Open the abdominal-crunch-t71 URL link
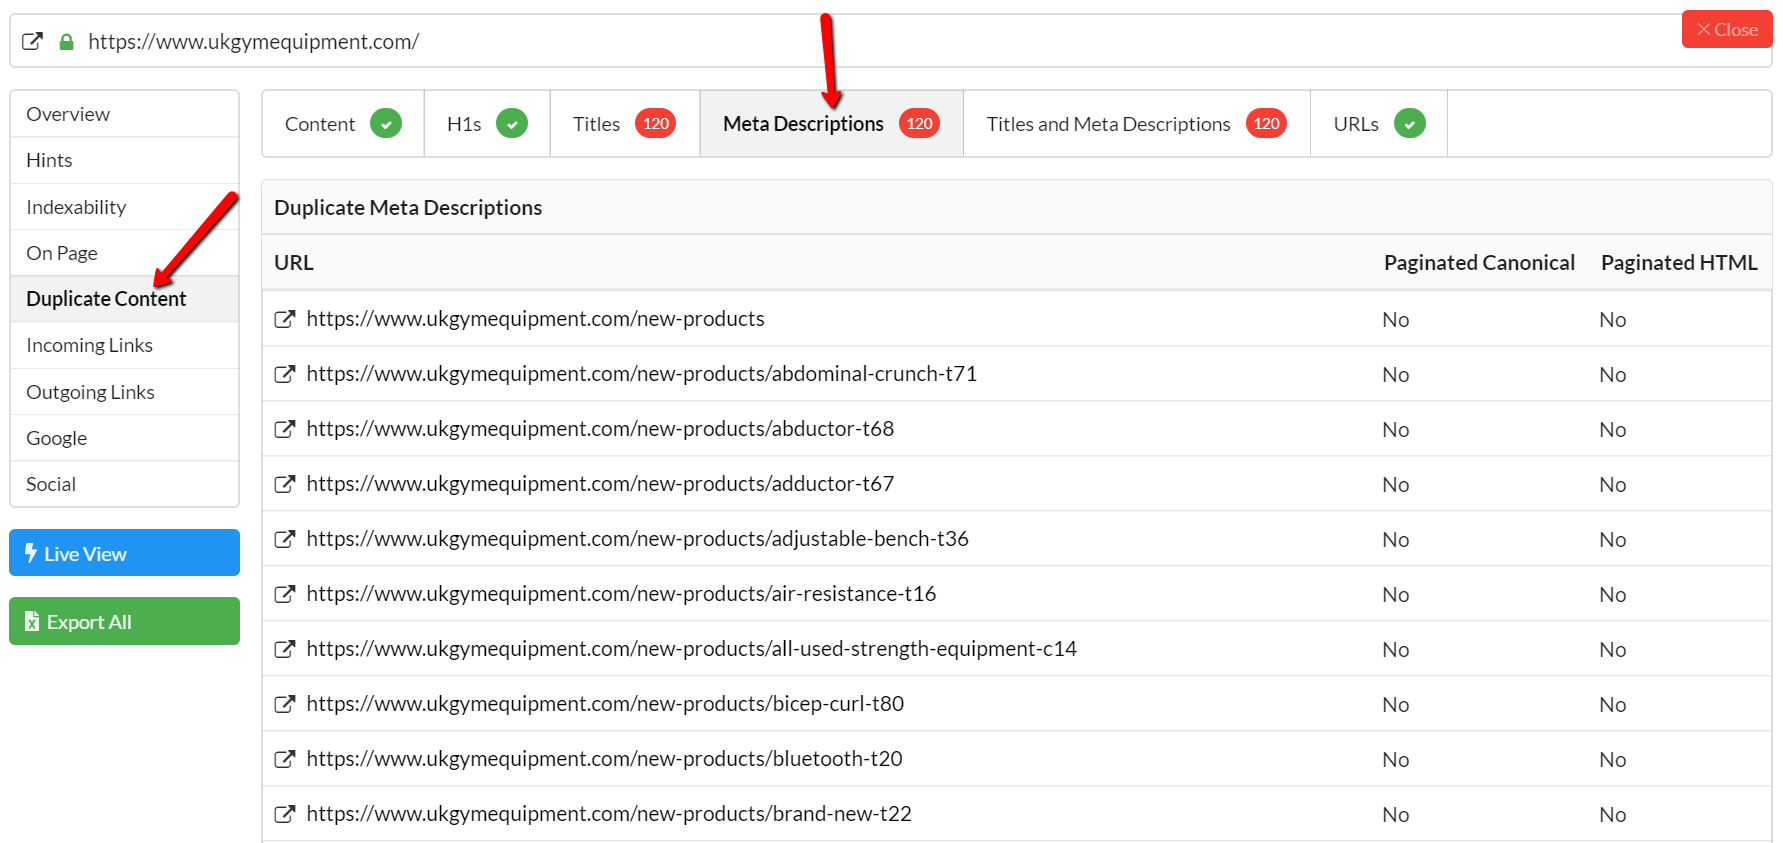 (x=641, y=374)
